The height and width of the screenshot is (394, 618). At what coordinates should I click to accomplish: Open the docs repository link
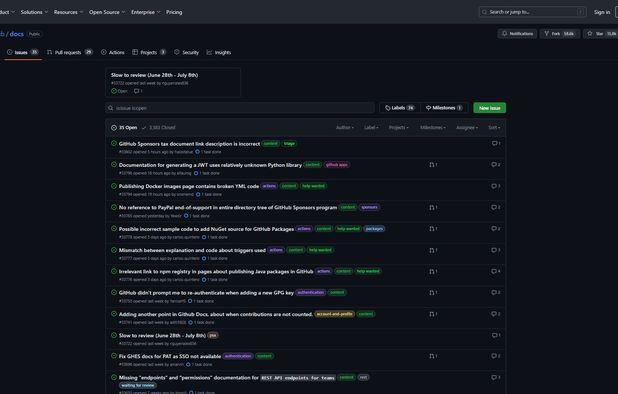click(x=17, y=34)
